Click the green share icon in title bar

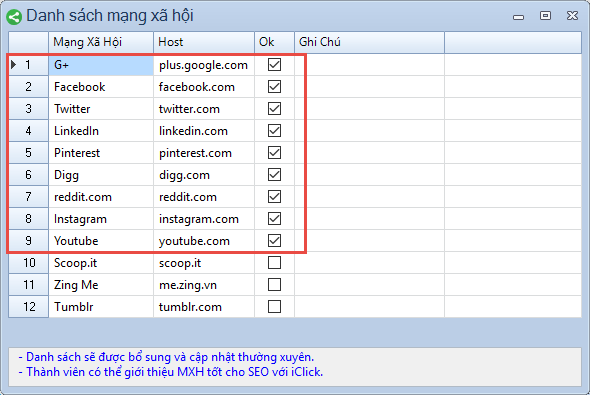(14, 17)
